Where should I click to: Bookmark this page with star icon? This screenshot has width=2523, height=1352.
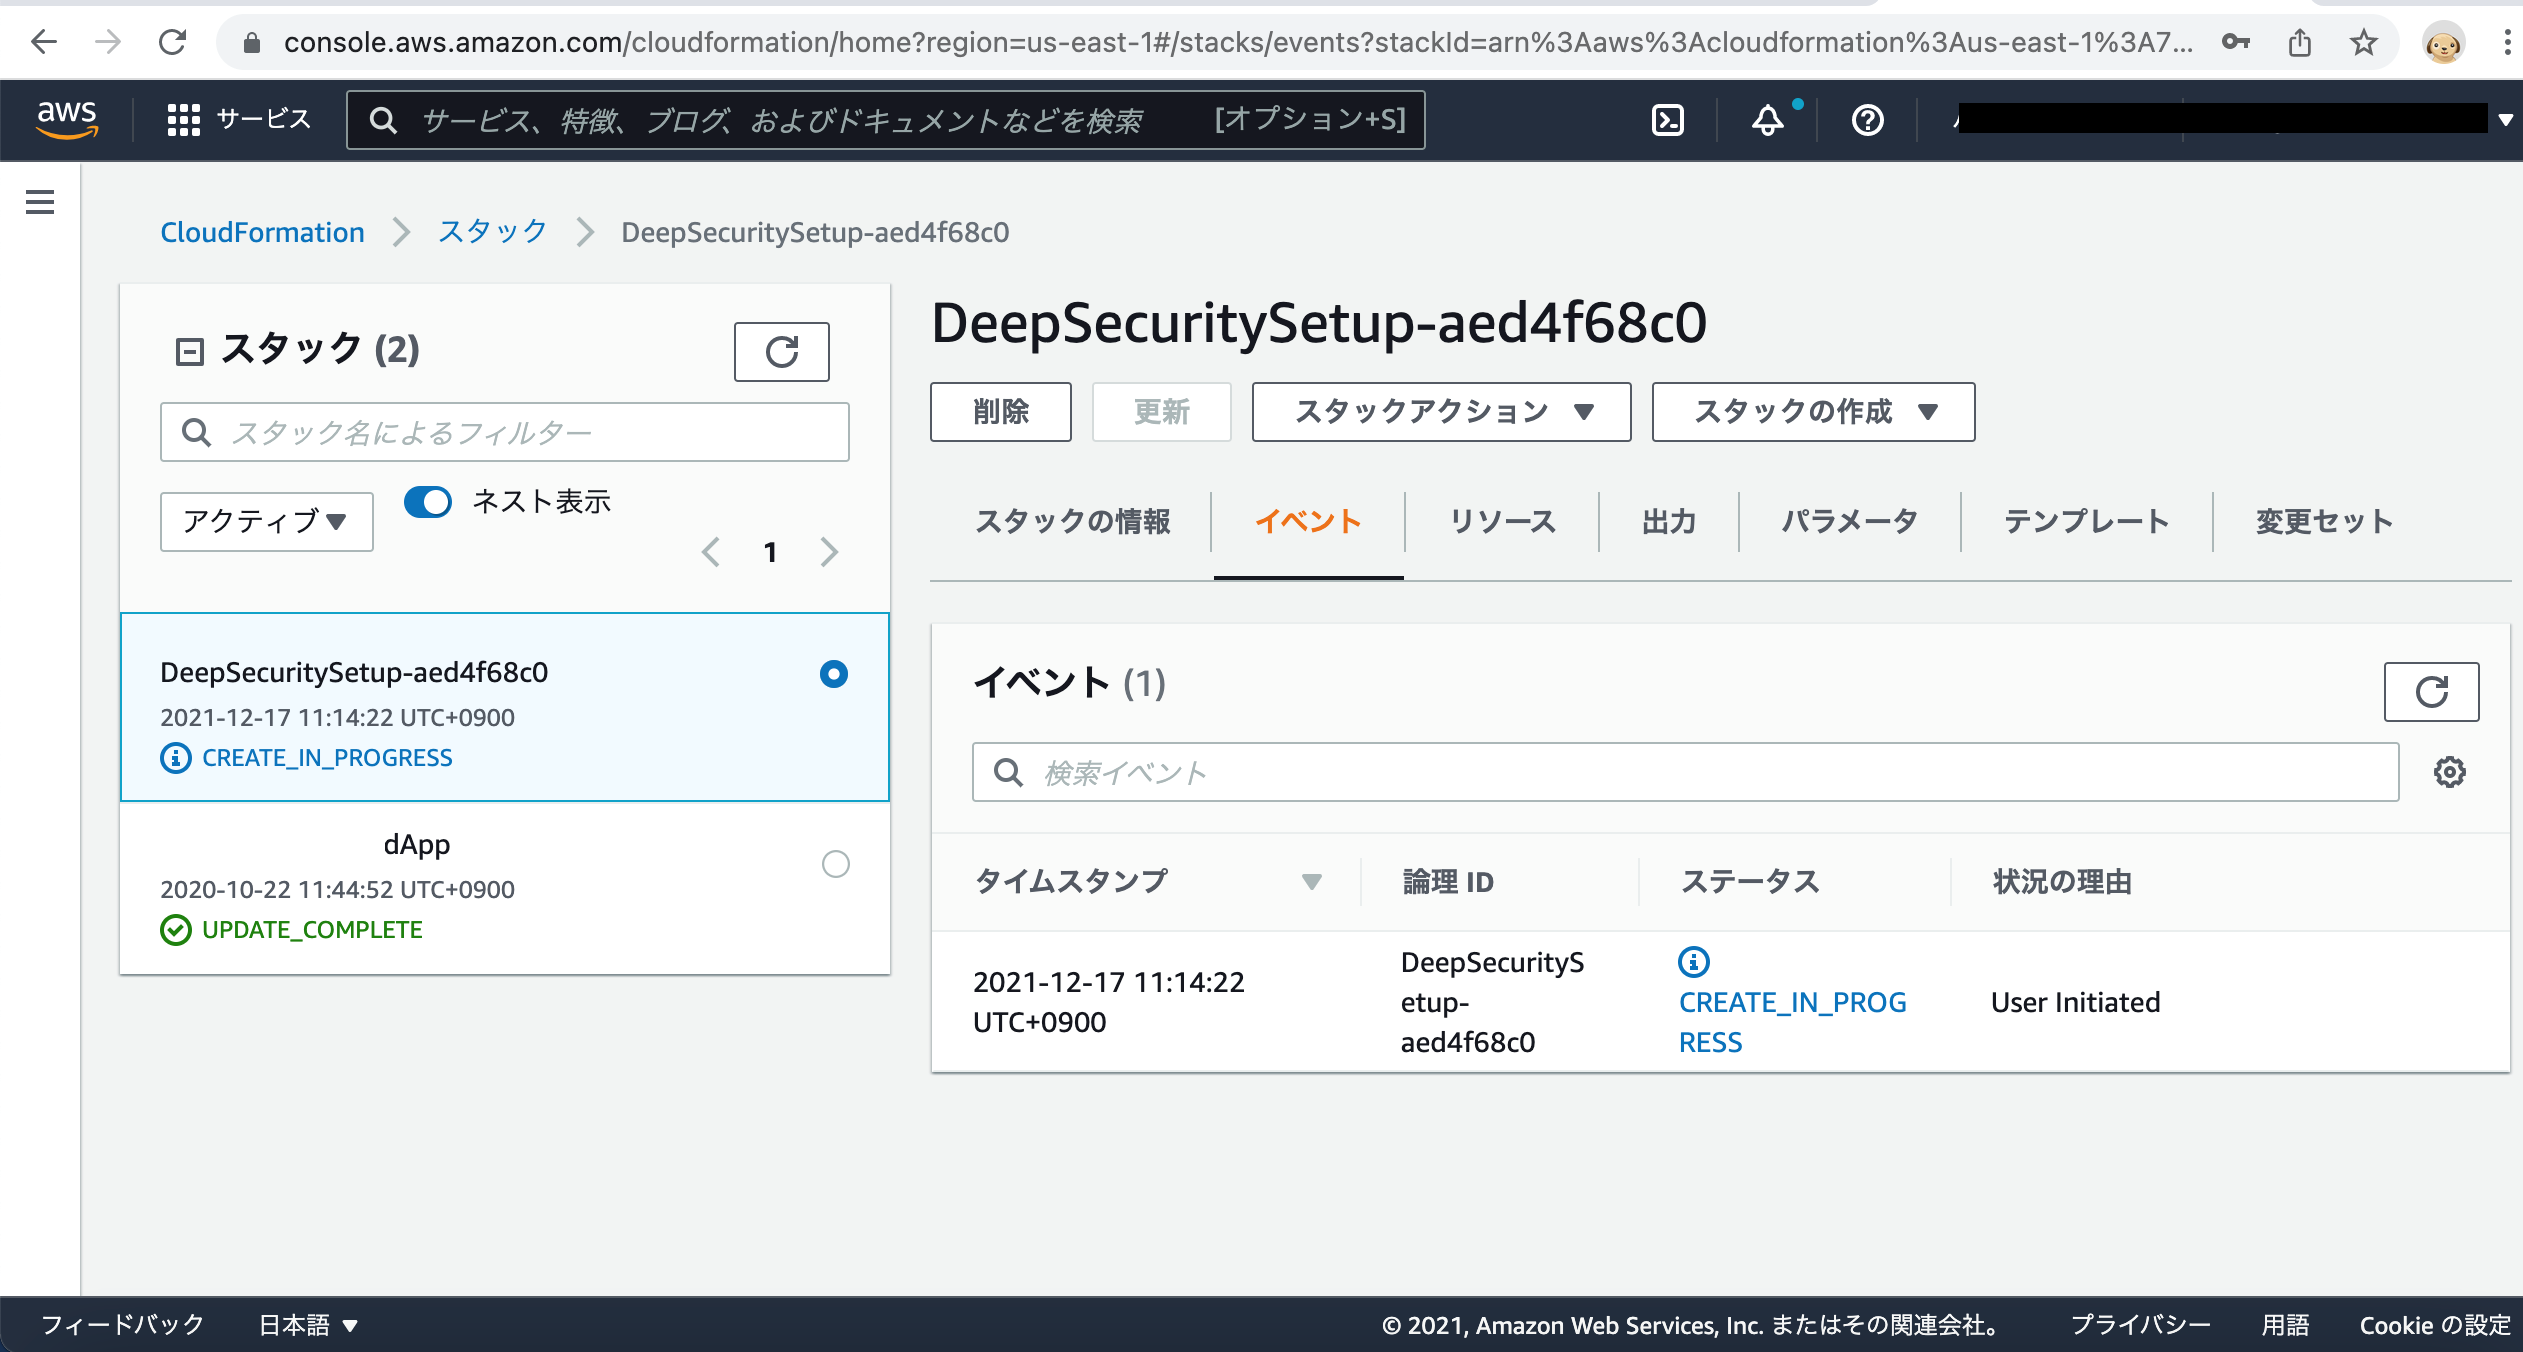[2364, 42]
